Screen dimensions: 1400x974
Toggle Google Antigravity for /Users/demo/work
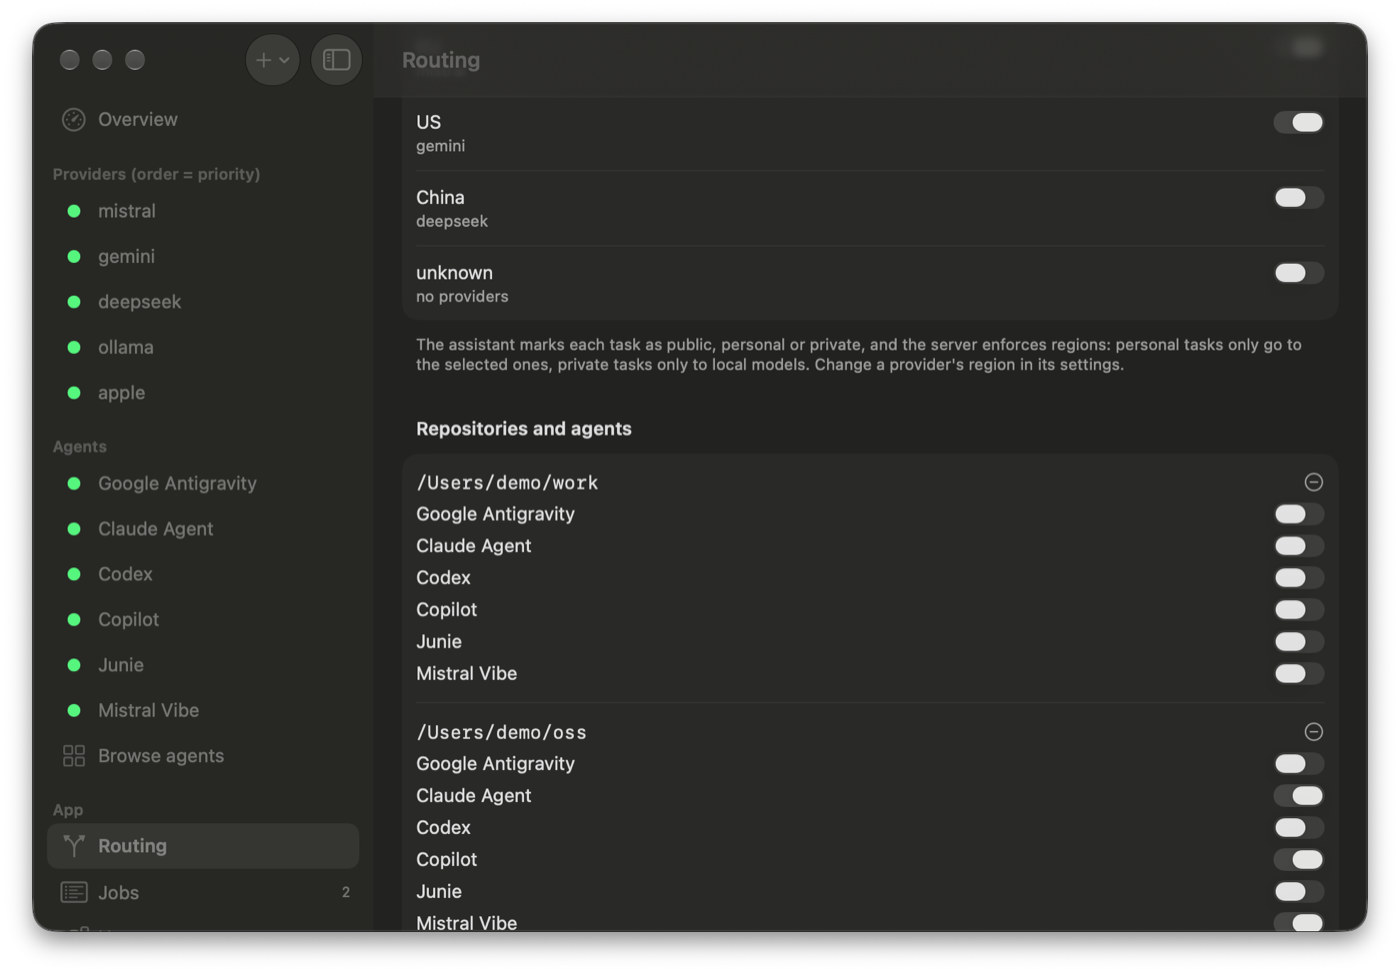point(1299,514)
